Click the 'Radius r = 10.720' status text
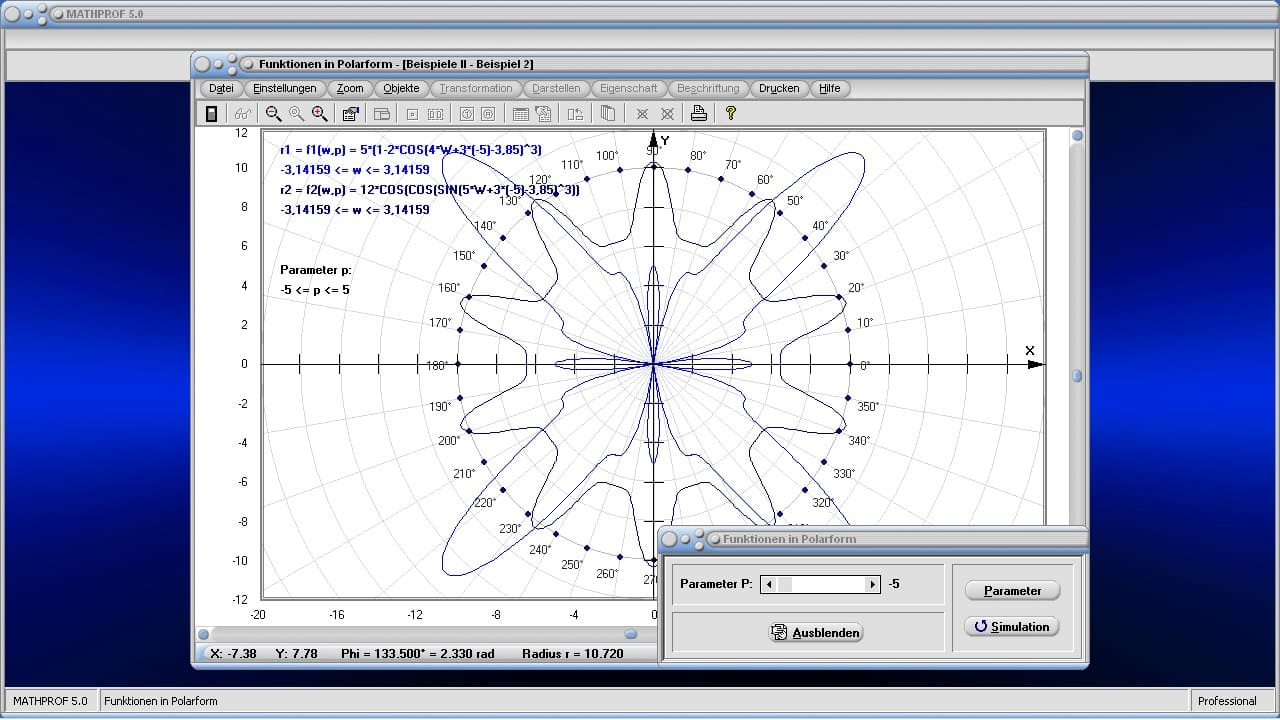 point(572,654)
